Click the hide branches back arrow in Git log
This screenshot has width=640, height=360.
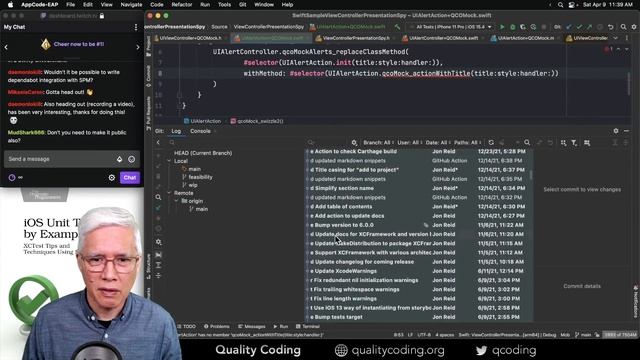tap(158, 142)
